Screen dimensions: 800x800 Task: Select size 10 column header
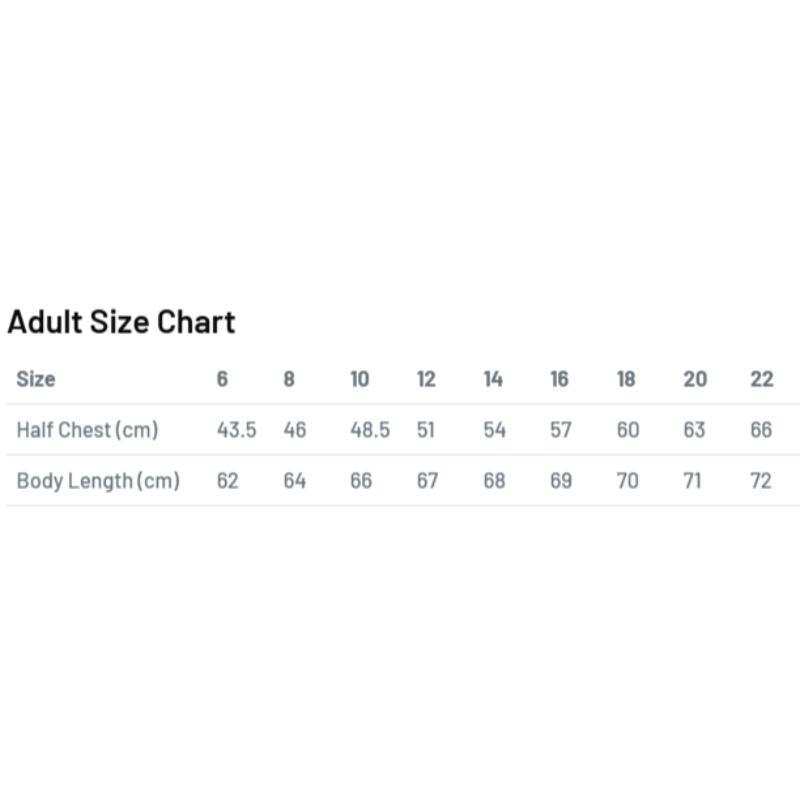360,379
